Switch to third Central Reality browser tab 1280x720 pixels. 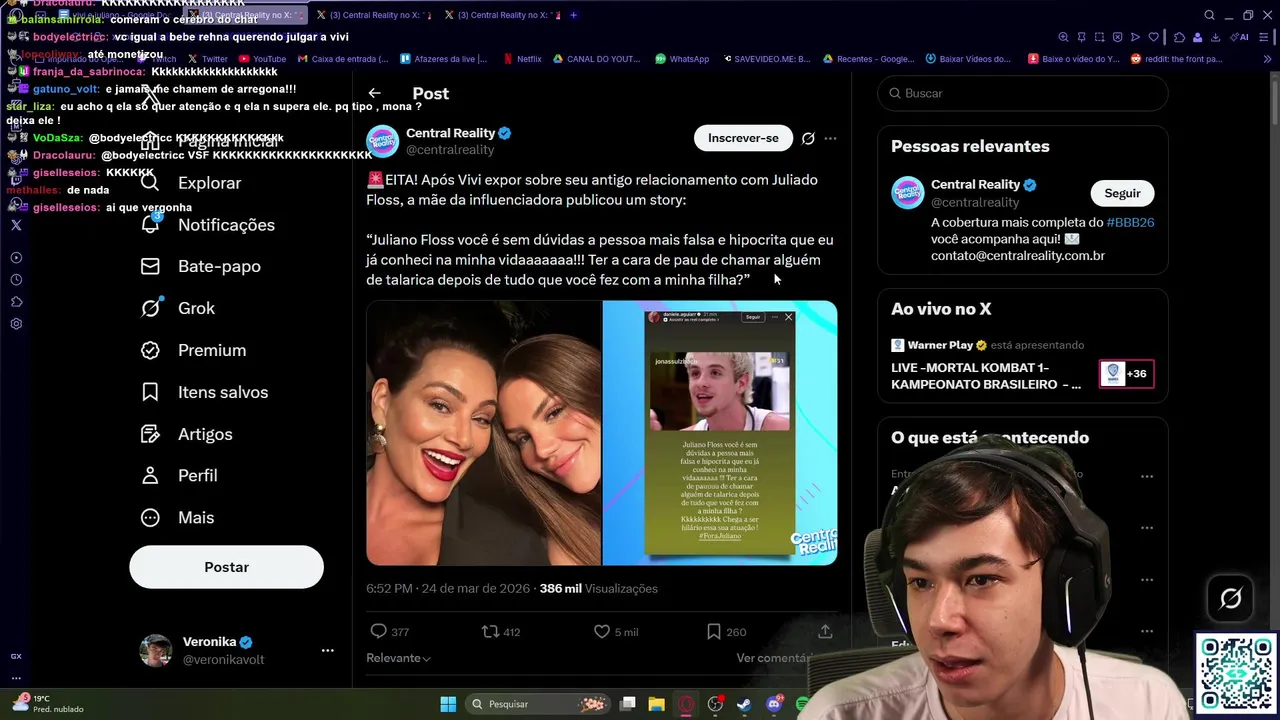point(502,15)
